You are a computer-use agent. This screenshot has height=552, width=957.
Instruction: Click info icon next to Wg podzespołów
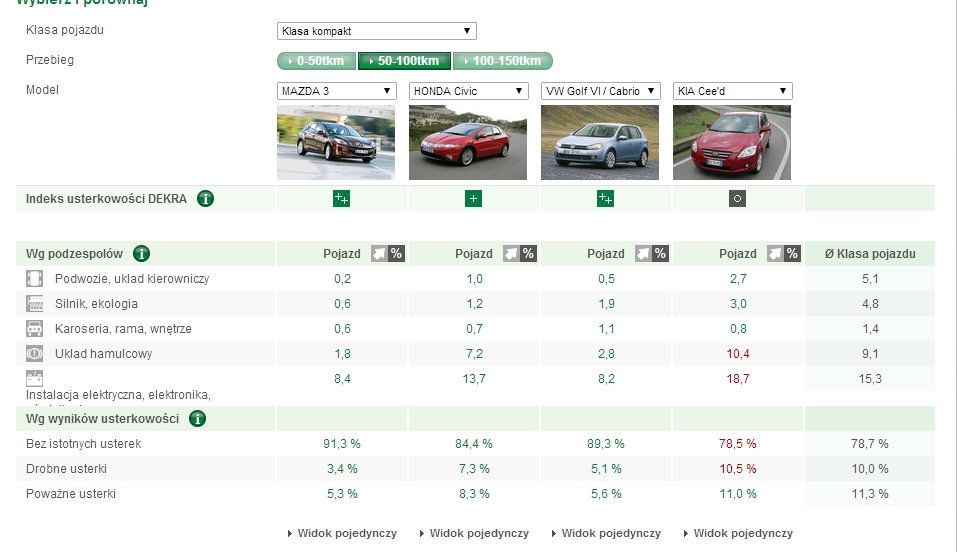coord(142,254)
